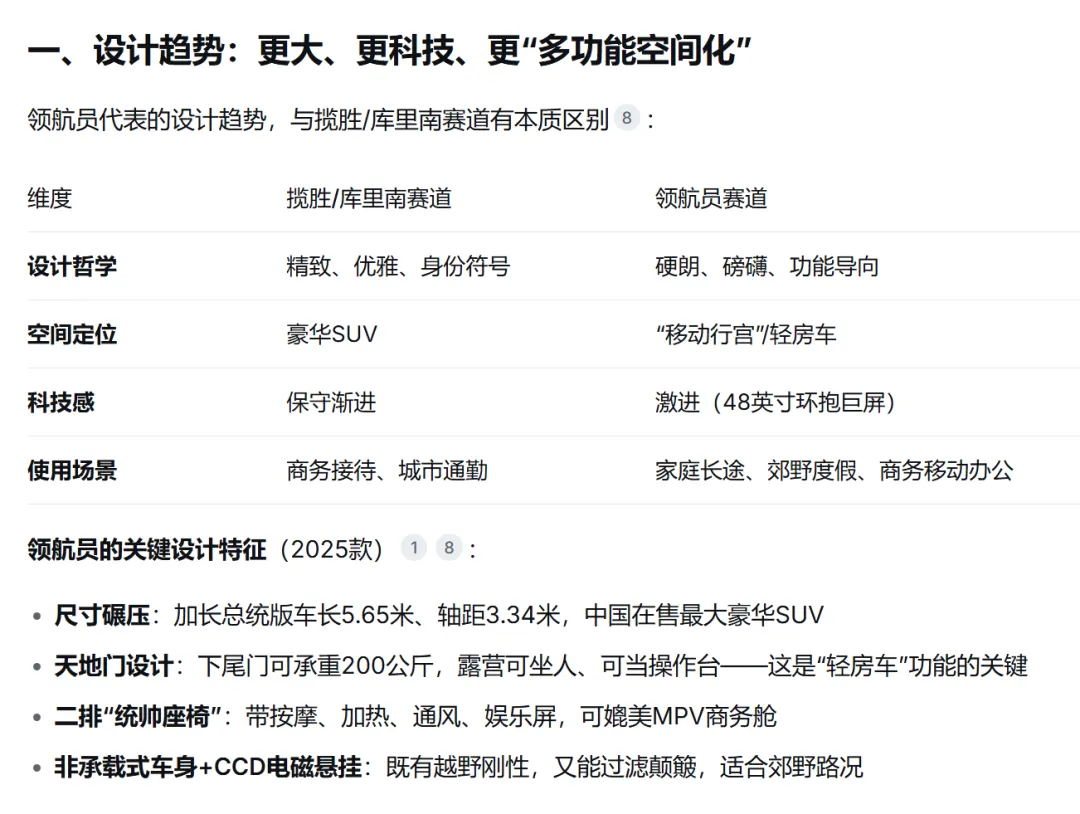1080x814 pixels.
Task: Click the intro sentence starting 领航员代表的设计趋势
Action: 318,120
